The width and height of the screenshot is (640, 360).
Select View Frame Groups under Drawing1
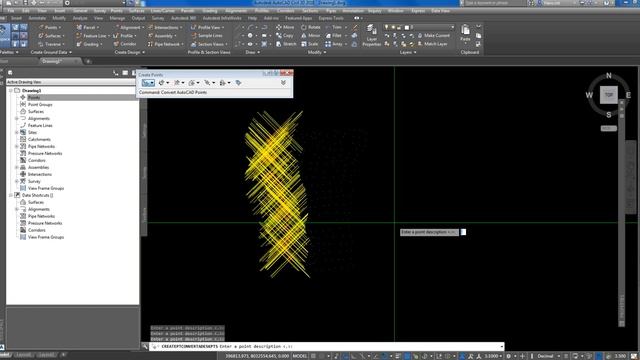[46, 188]
